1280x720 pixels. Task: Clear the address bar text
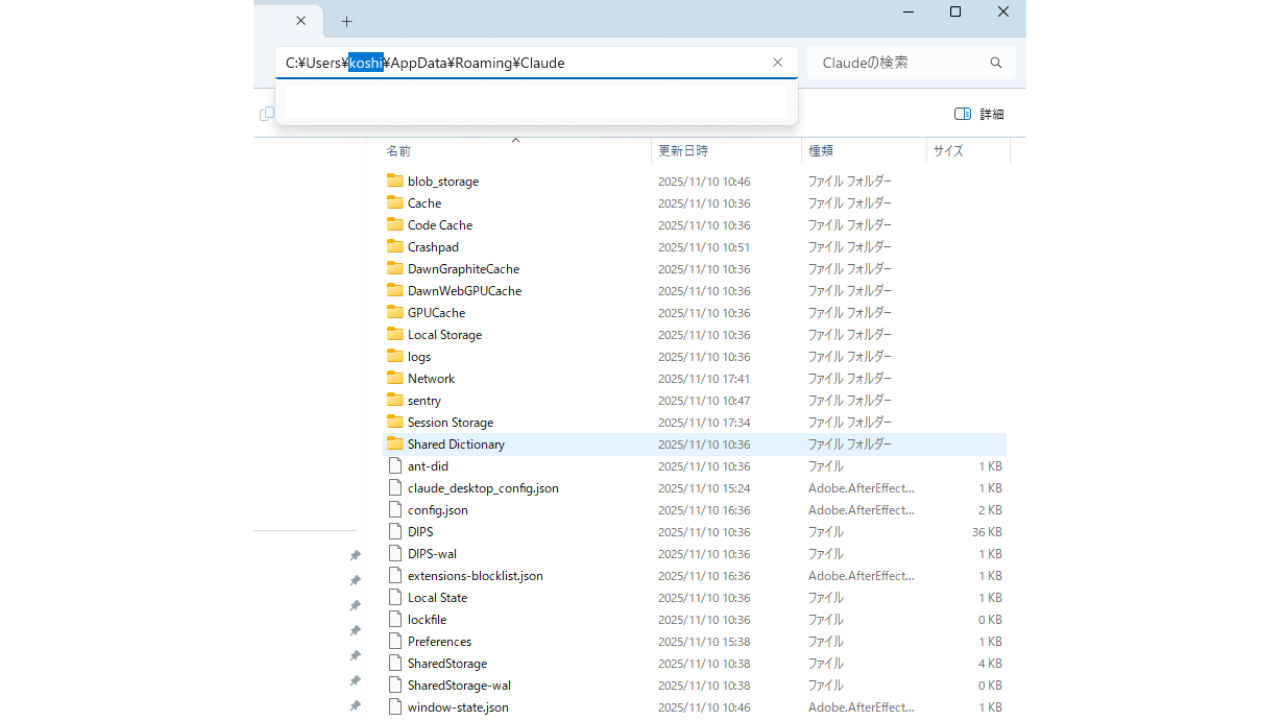click(777, 63)
